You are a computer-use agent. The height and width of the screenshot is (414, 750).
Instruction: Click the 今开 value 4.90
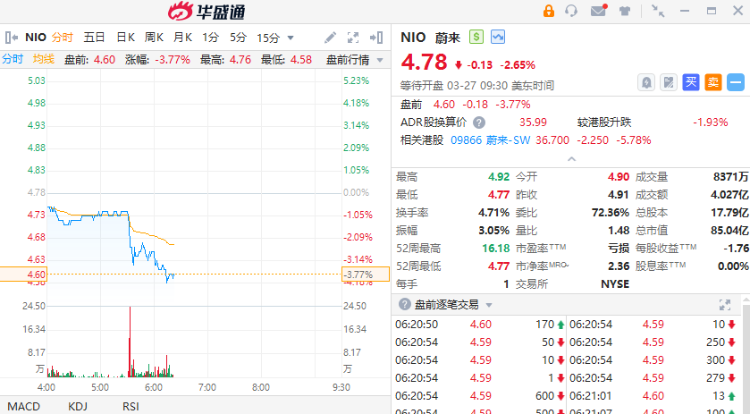(618, 177)
